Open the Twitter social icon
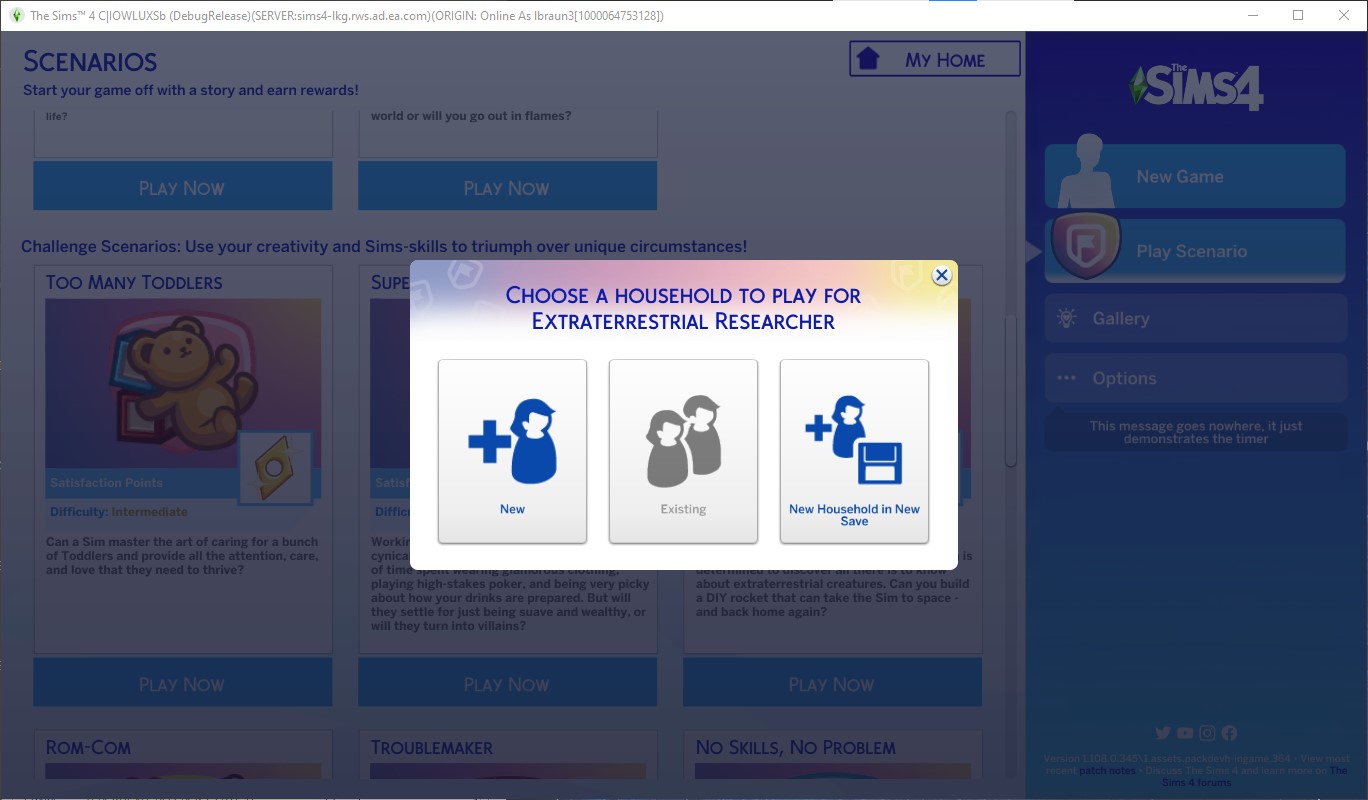 click(x=1162, y=734)
